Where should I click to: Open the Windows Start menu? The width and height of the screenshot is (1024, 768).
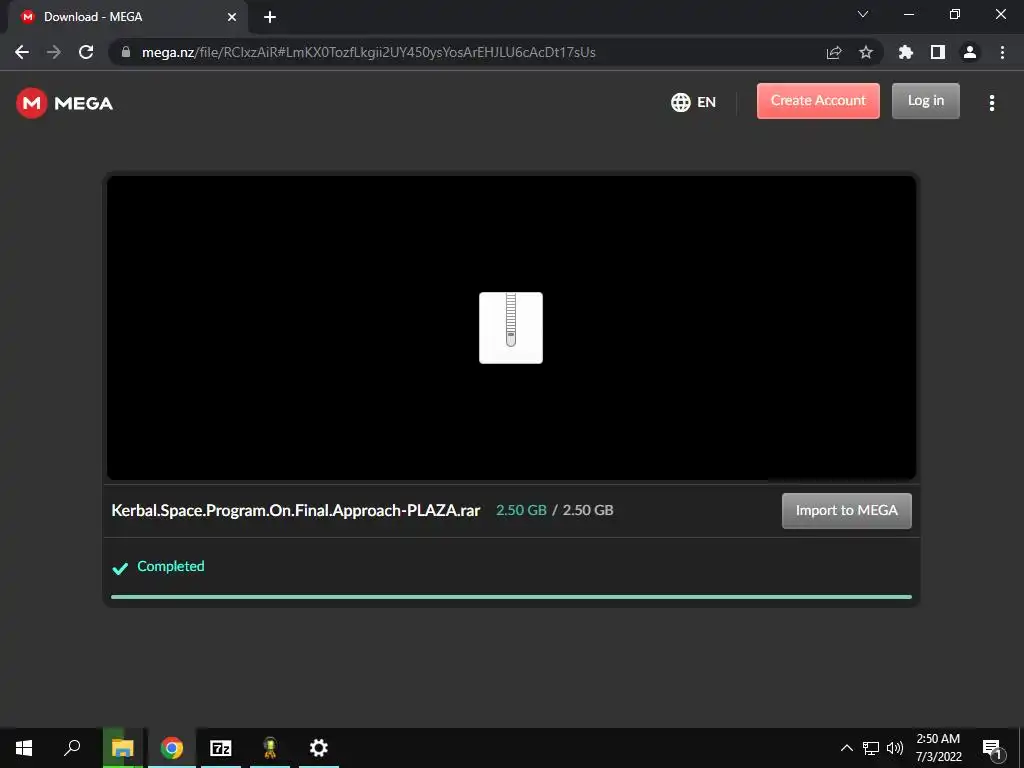pyautogui.click(x=24, y=748)
